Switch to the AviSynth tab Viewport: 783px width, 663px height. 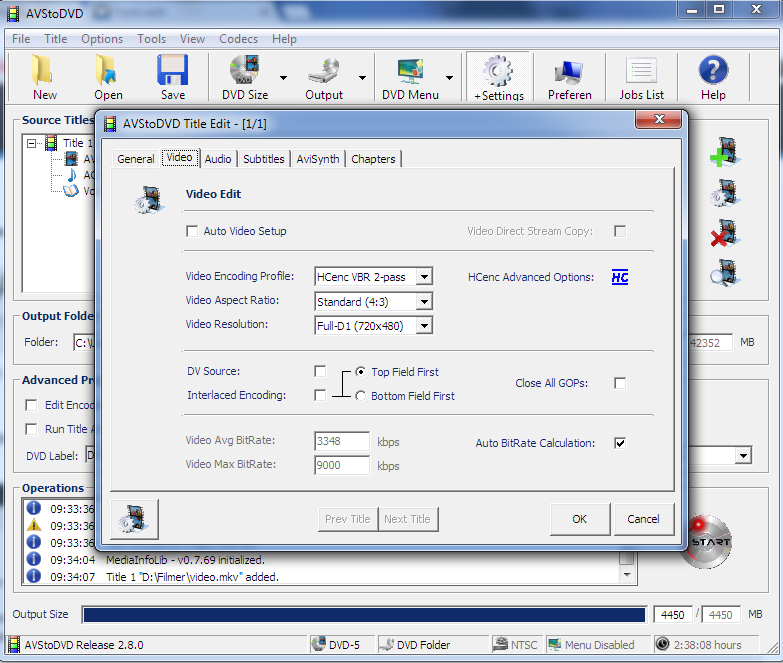coord(318,159)
